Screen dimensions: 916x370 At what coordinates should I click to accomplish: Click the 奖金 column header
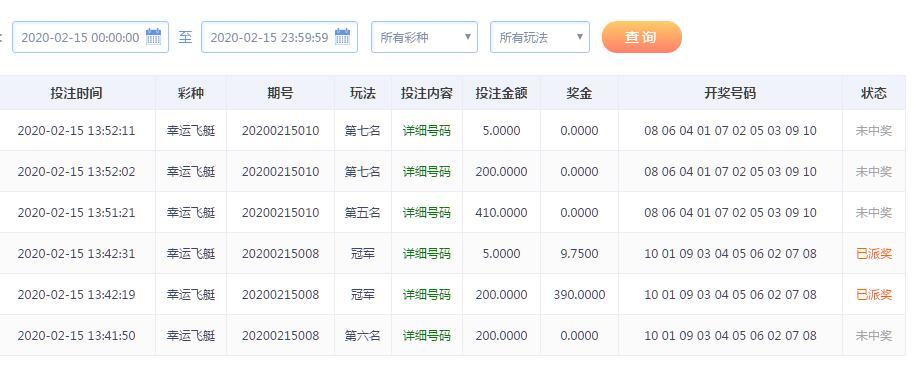point(579,93)
